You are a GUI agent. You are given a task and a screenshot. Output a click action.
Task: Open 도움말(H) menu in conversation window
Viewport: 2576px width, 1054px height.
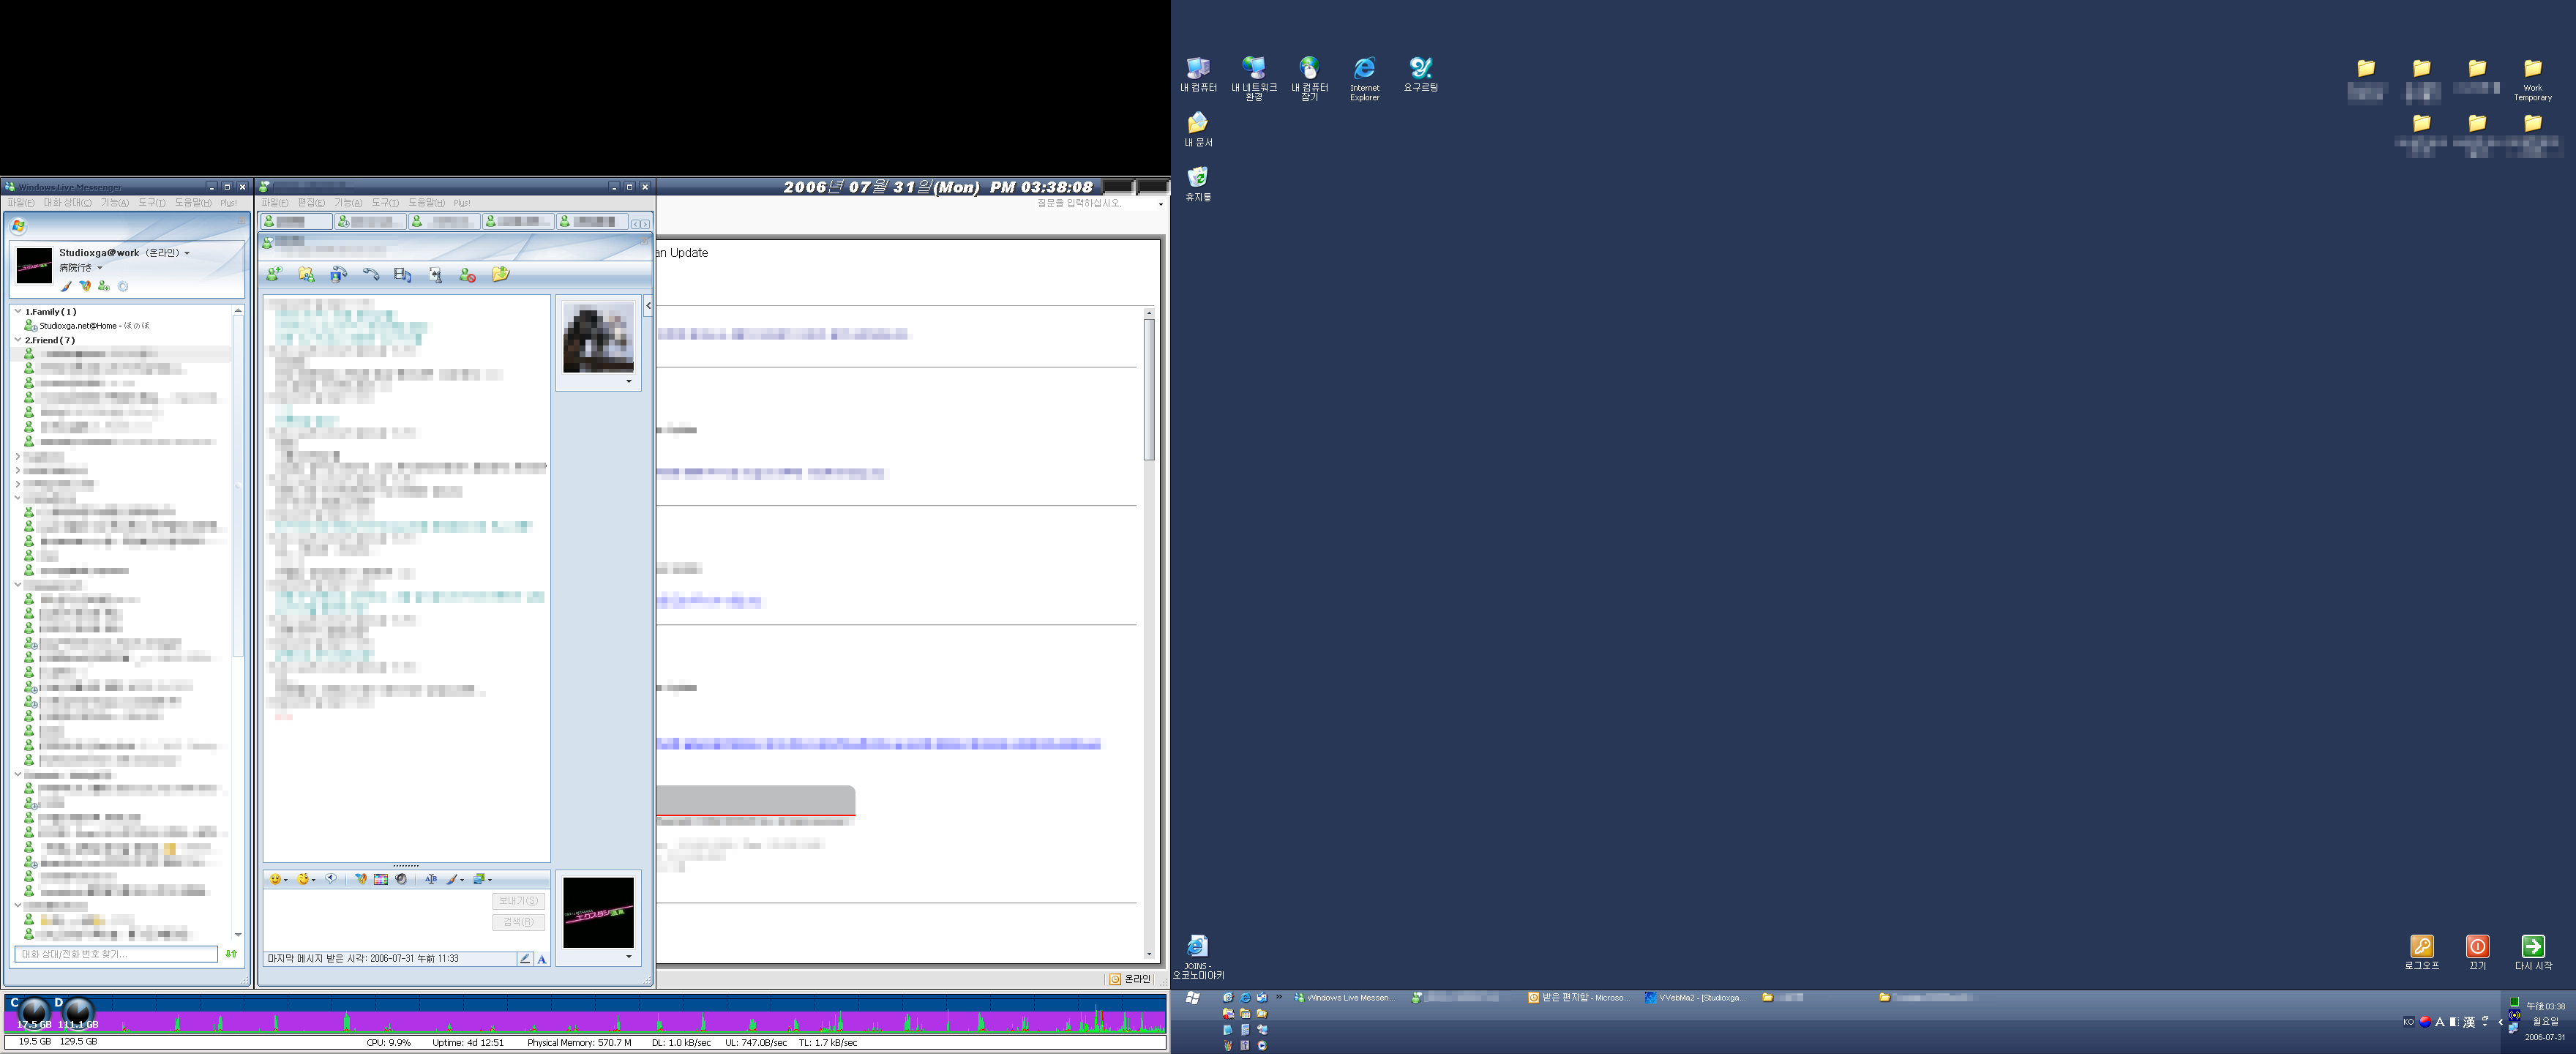coord(426,203)
